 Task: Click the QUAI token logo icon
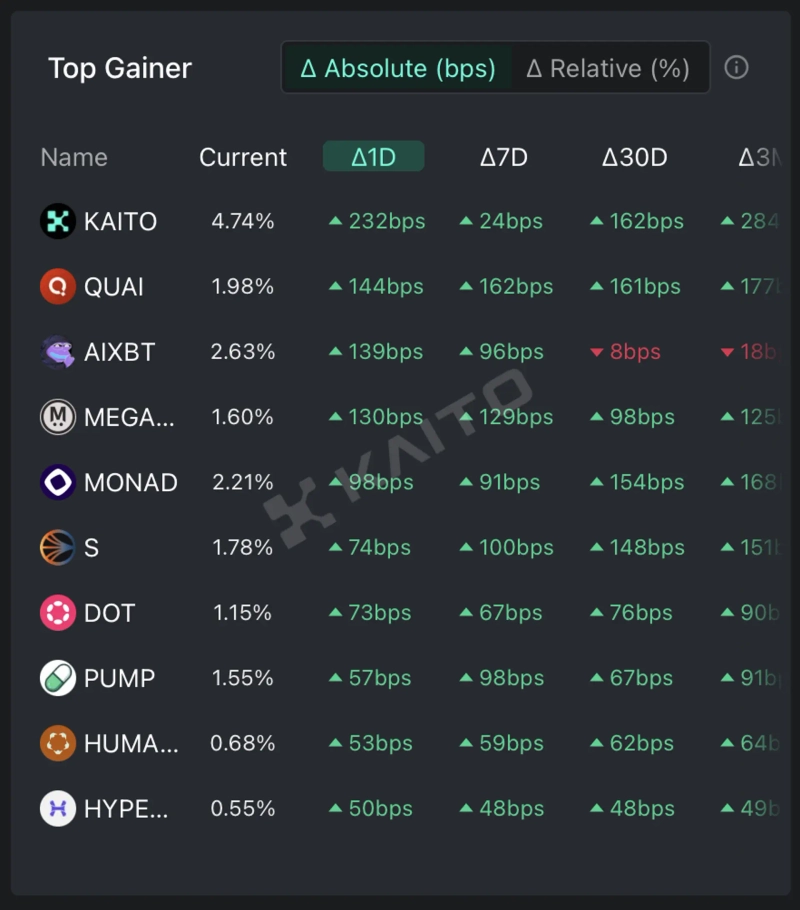[58, 287]
